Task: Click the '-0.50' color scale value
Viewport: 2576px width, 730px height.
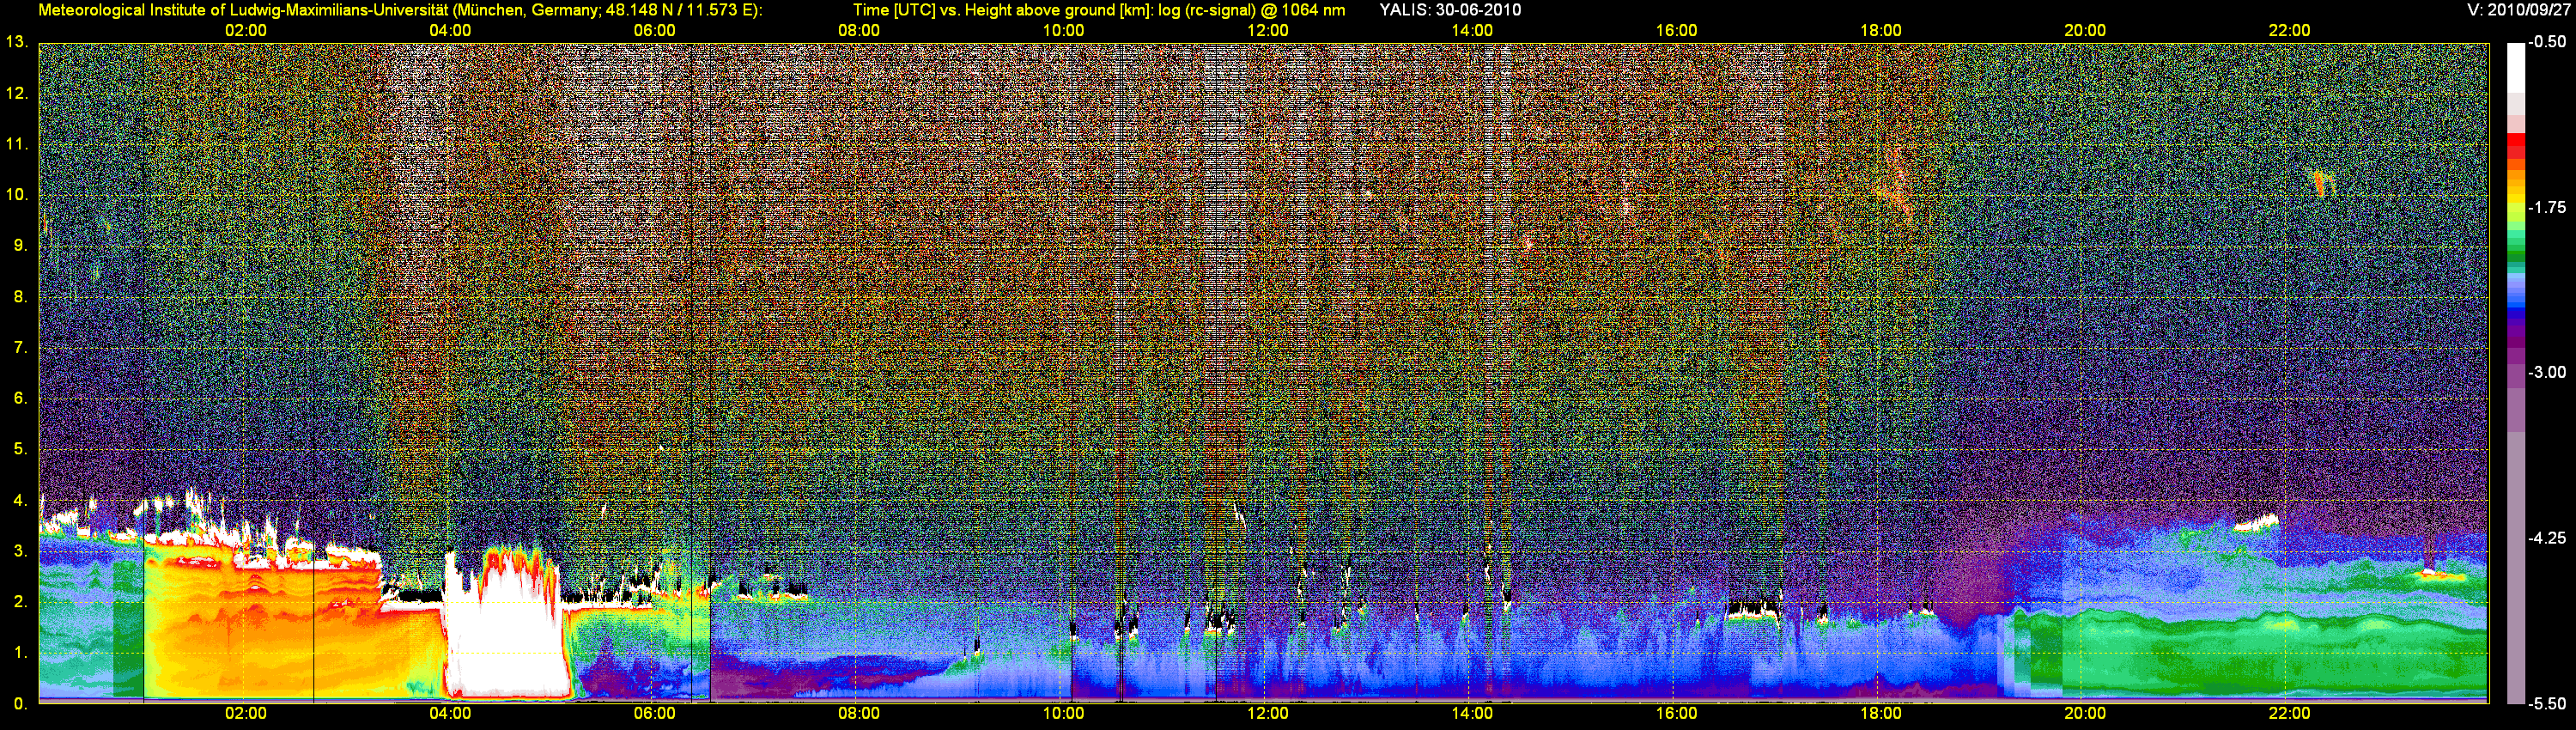Action: point(2547,42)
